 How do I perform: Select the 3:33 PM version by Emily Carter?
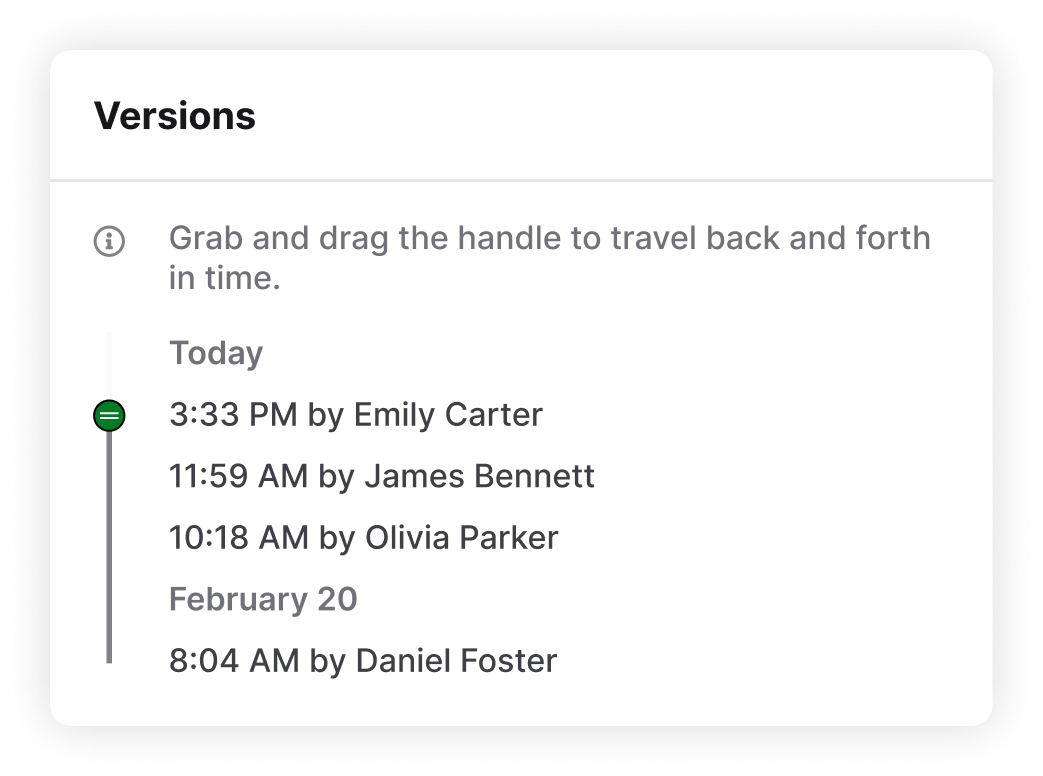[356, 415]
